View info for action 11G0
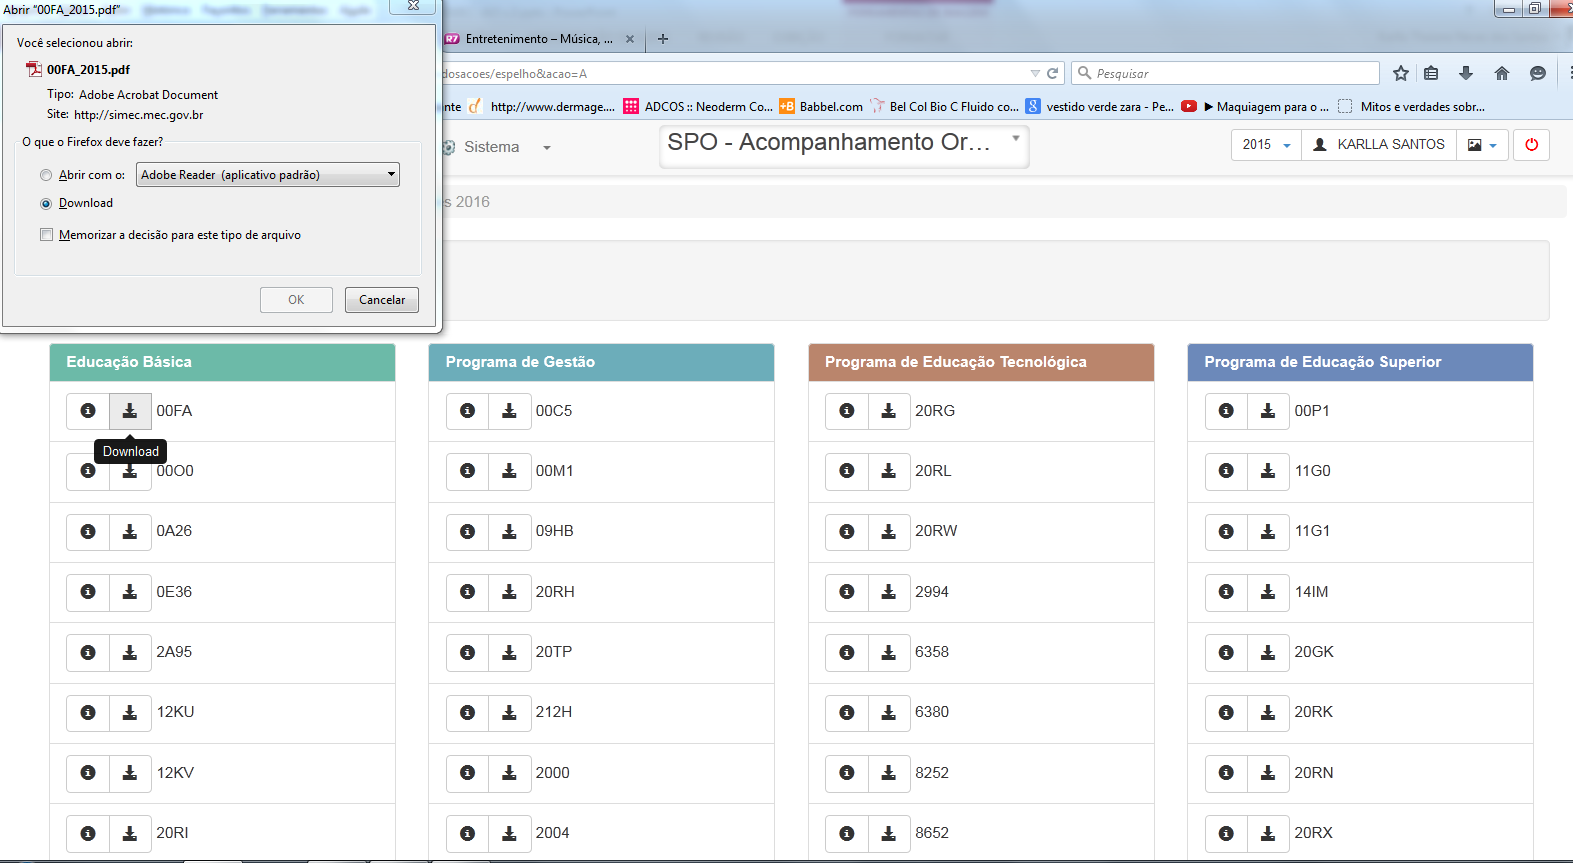The width and height of the screenshot is (1573, 863). pos(1226,471)
